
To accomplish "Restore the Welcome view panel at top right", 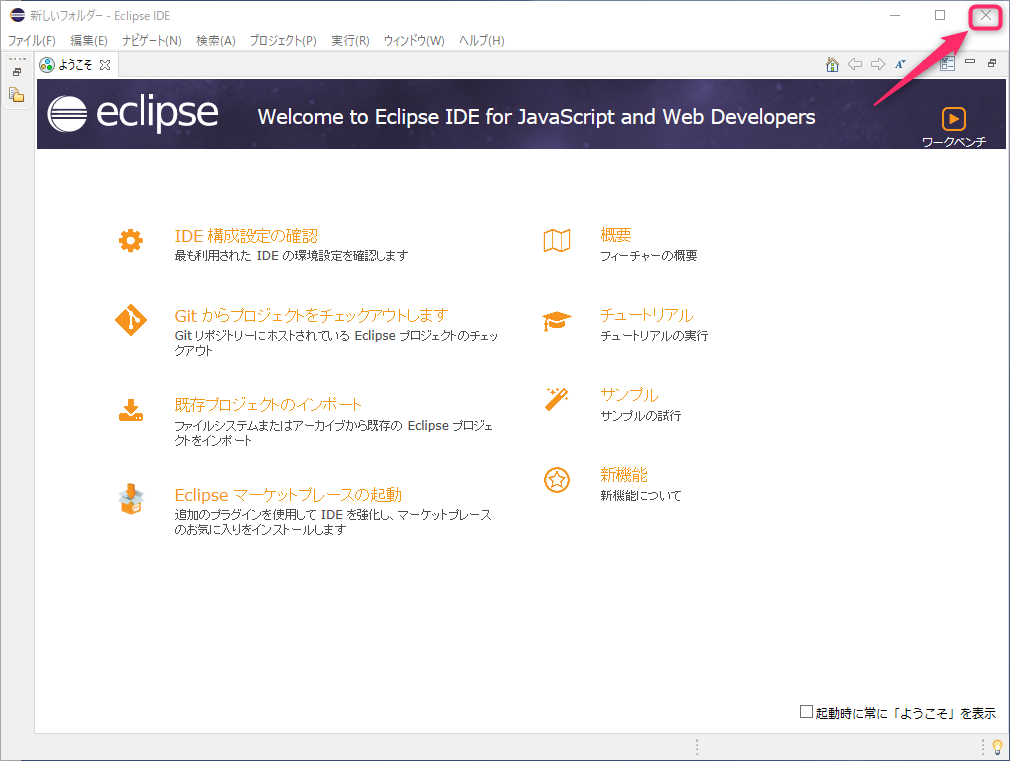I will pyautogui.click(x=992, y=63).
